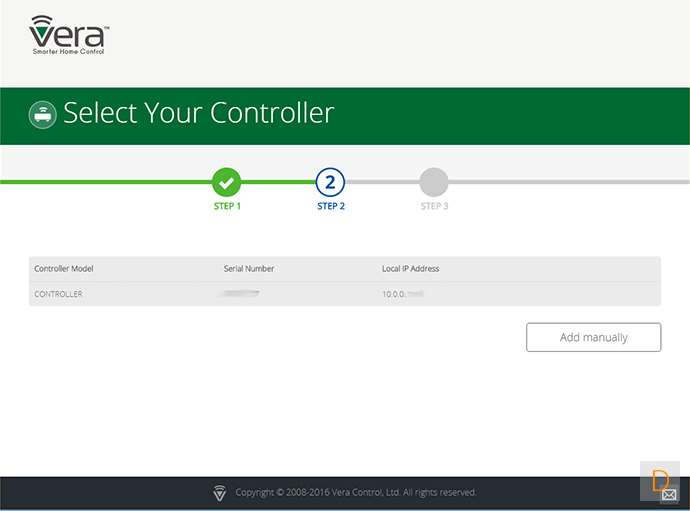Screen dimensions: 690x511
Task: Click the STEP 3 label
Action: [434, 206]
